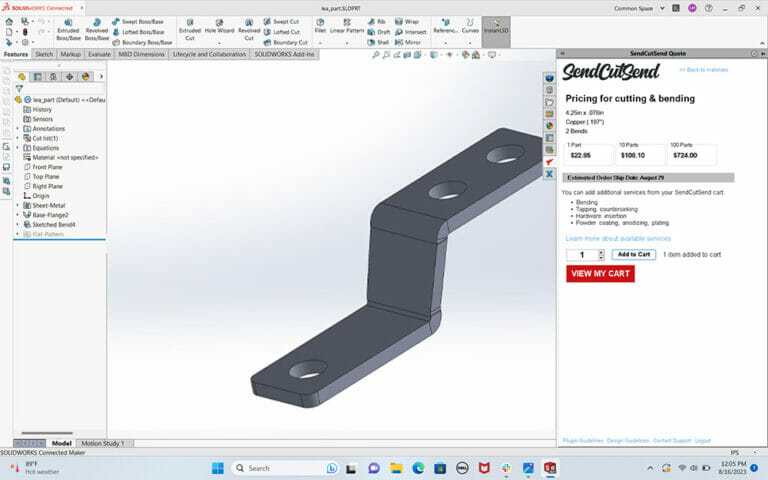Open Windows Start menu from taskbar

(217, 467)
